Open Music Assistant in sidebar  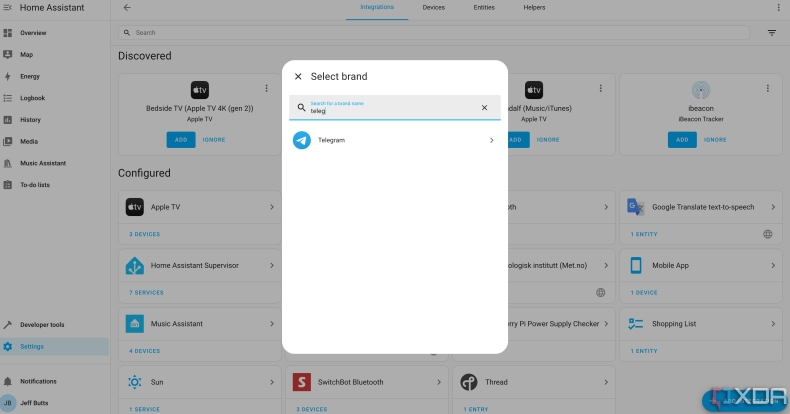[43, 163]
